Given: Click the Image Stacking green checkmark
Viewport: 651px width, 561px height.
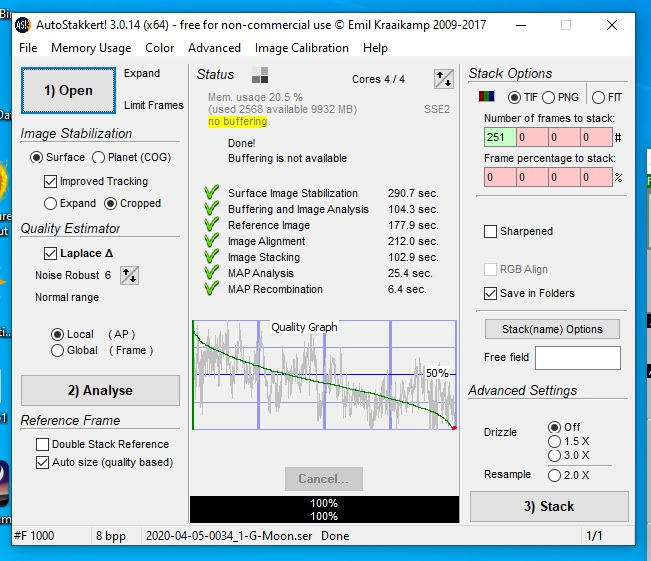Looking at the screenshot, I should coord(211,257).
